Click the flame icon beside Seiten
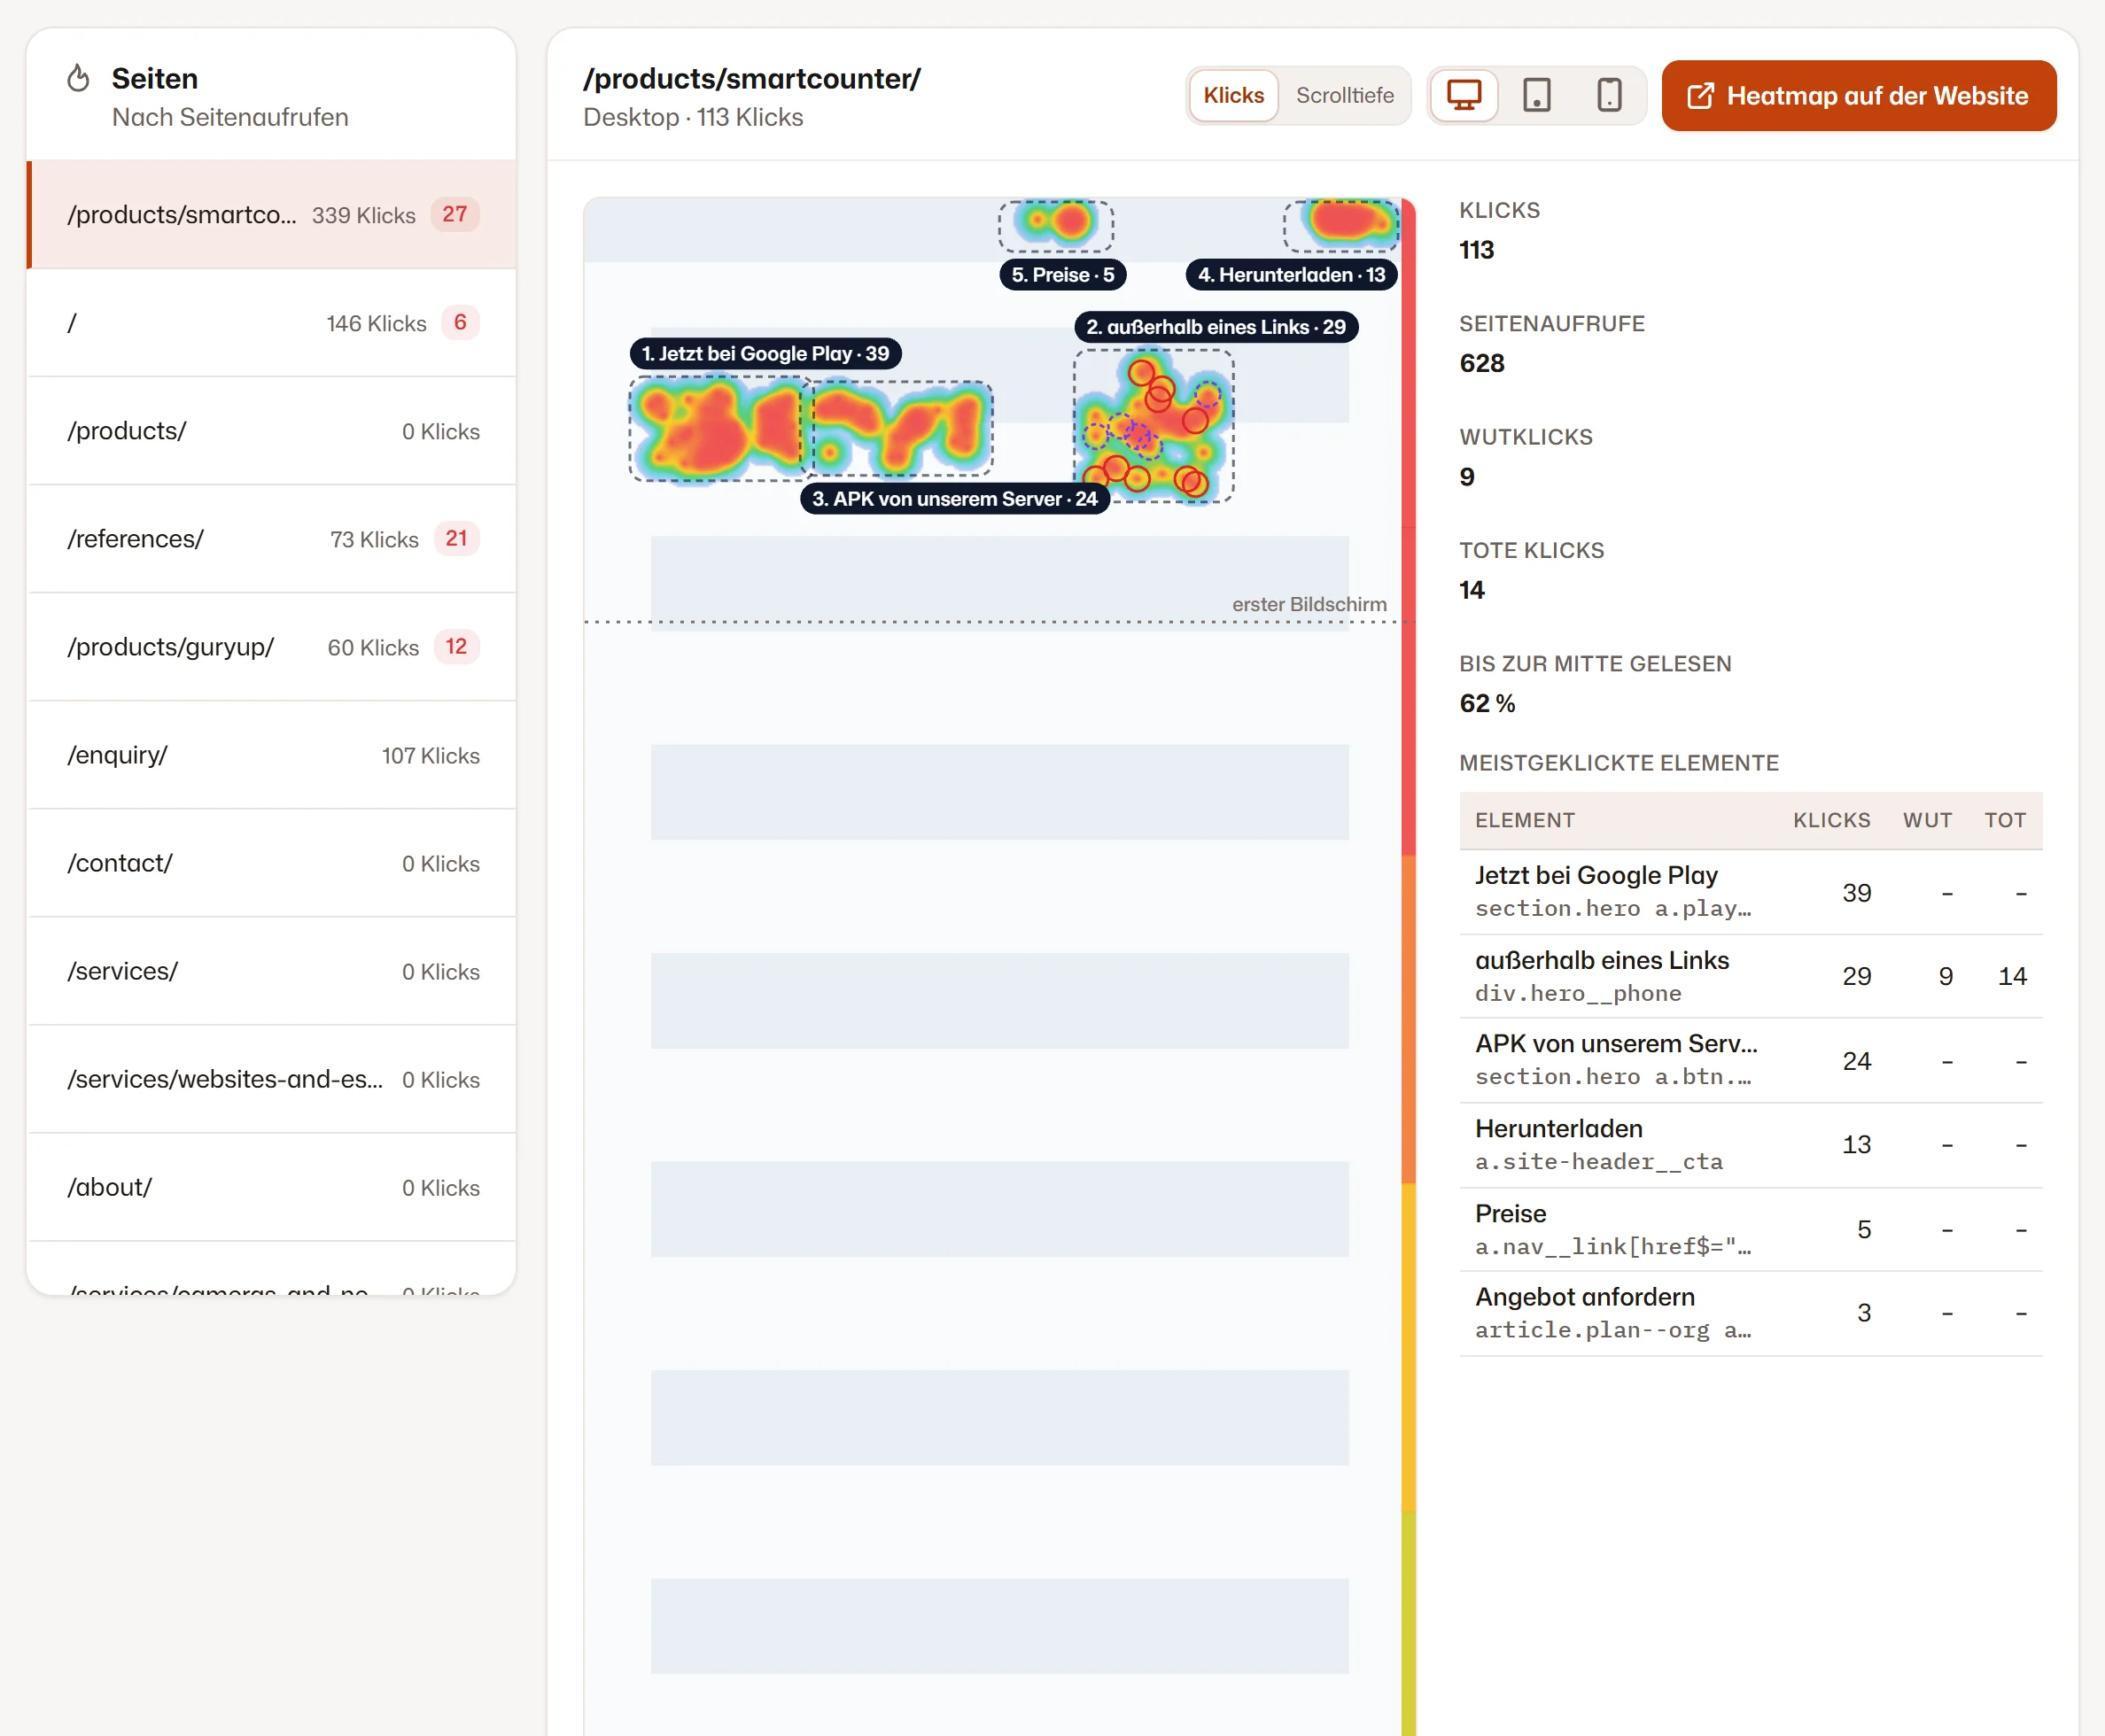 click(78, 78)
